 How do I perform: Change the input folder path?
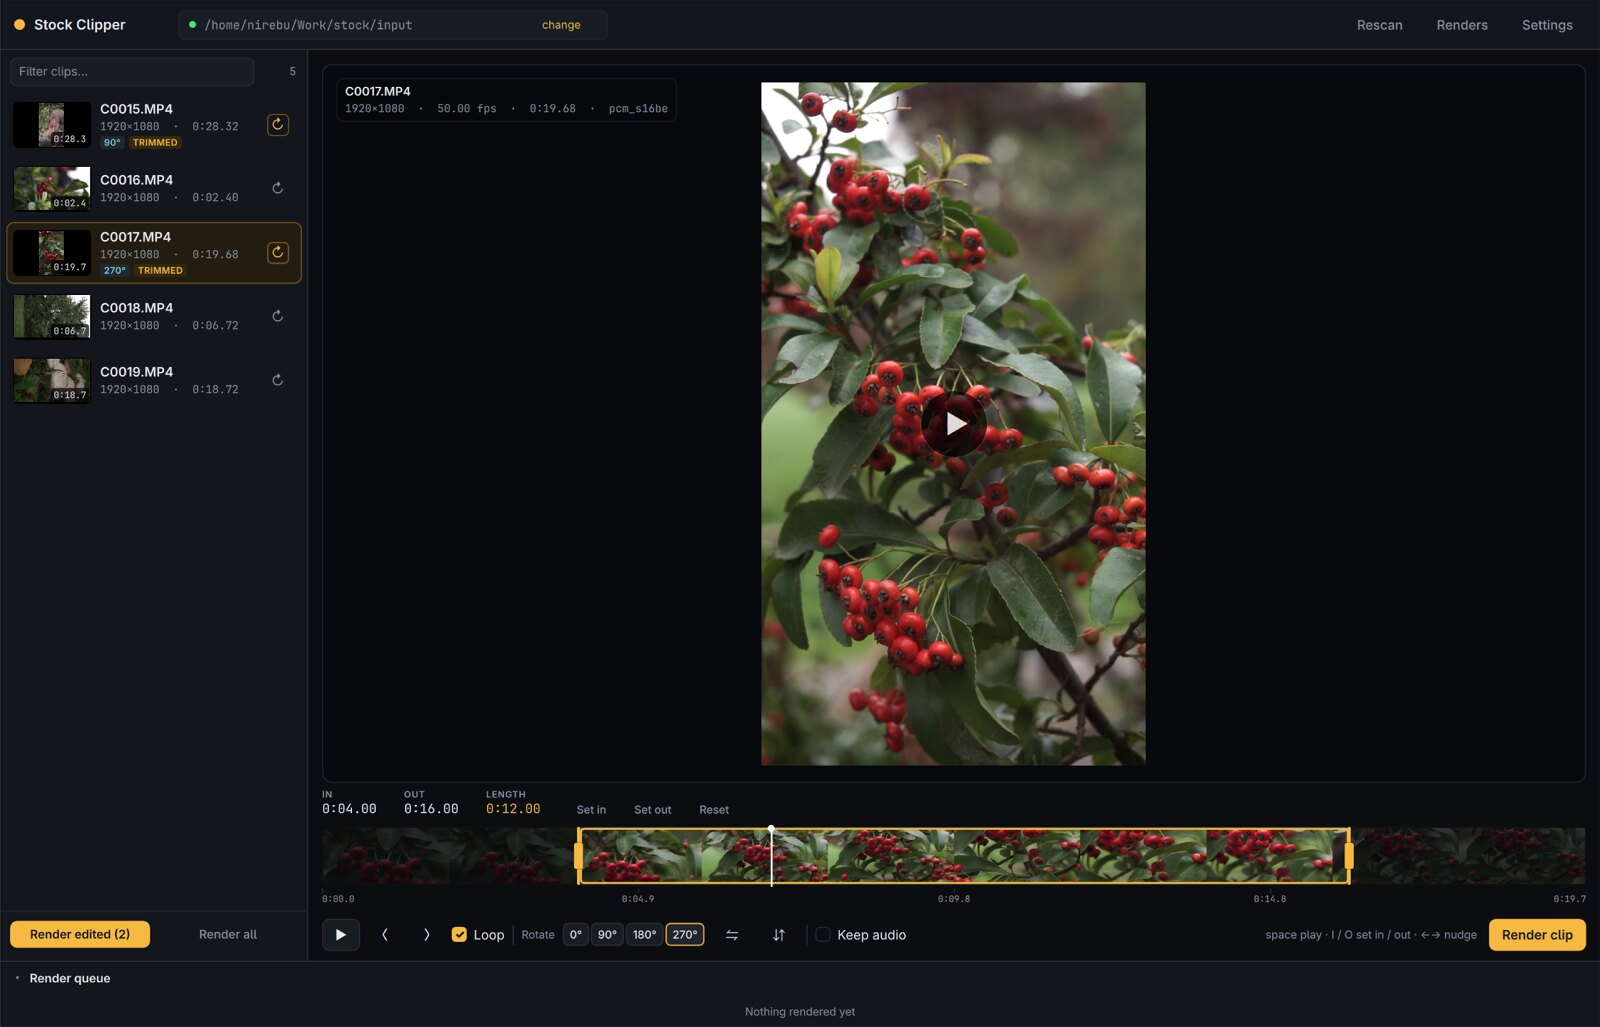[x=561, y=25]
